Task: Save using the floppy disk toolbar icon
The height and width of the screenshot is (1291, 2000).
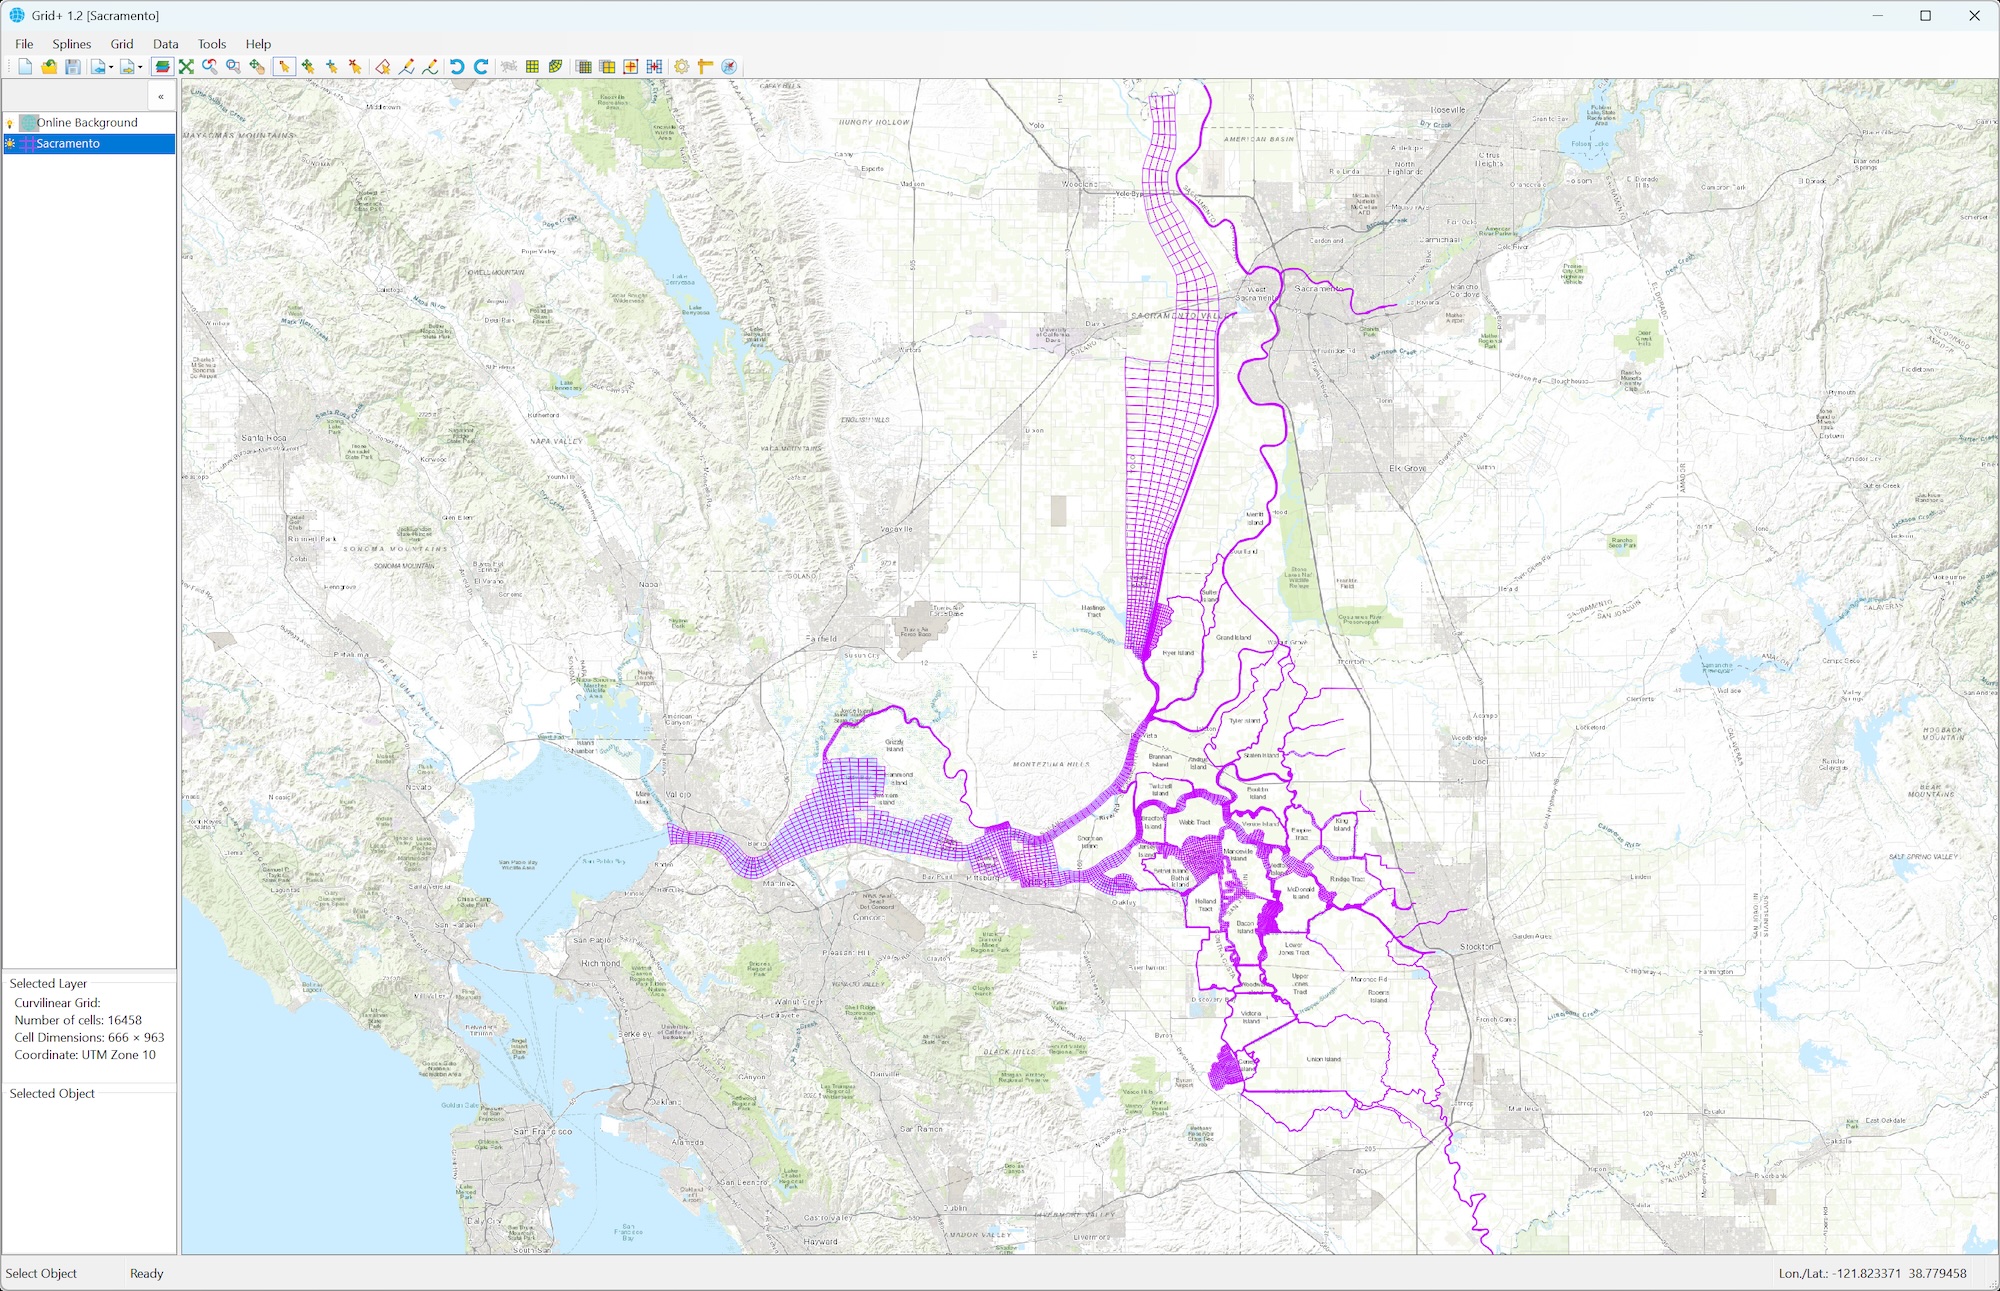Action: (73, 67)
